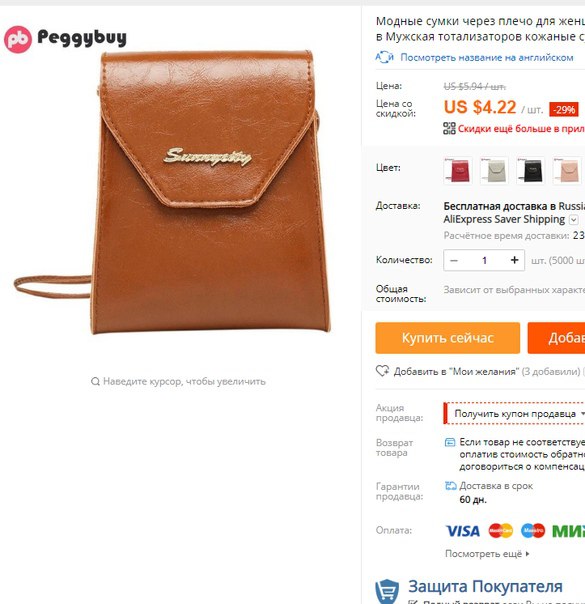Choose the black bag color option
The height and width of the screenshot is (604, 585).
pyautogui.click(x=530, y=171)
